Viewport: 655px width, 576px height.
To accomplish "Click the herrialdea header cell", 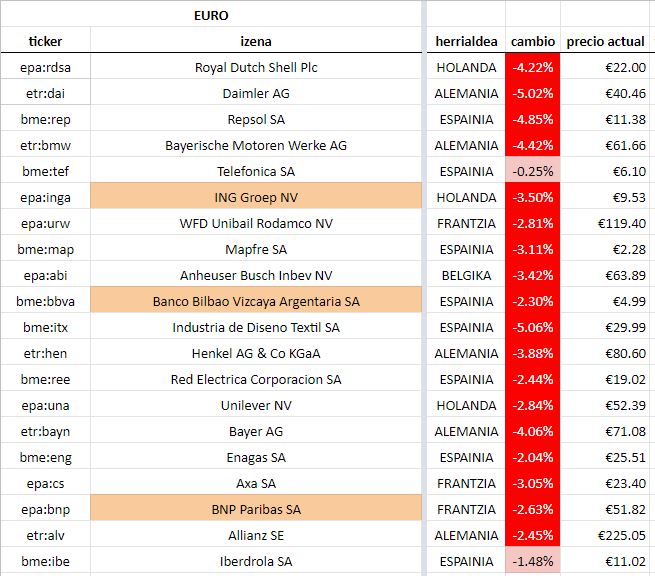I will (466, 41).
